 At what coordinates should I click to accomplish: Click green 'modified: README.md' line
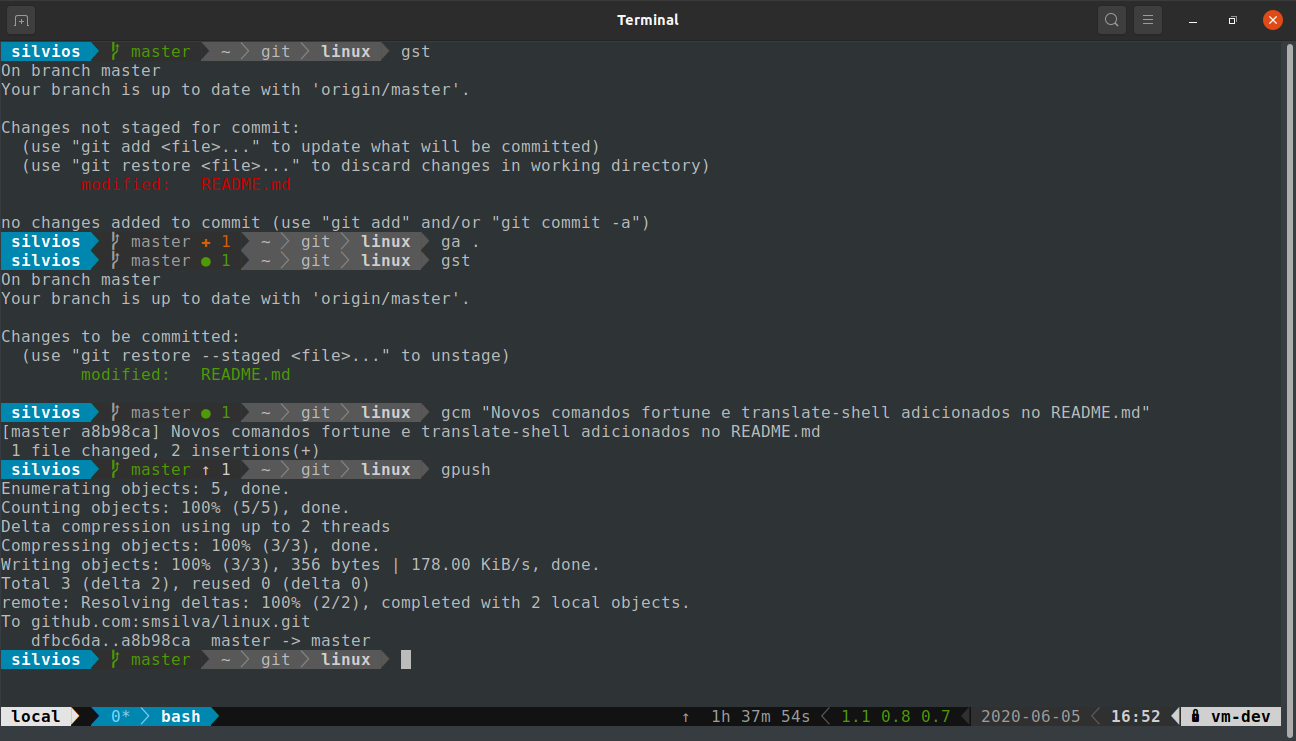pos(186,375)
